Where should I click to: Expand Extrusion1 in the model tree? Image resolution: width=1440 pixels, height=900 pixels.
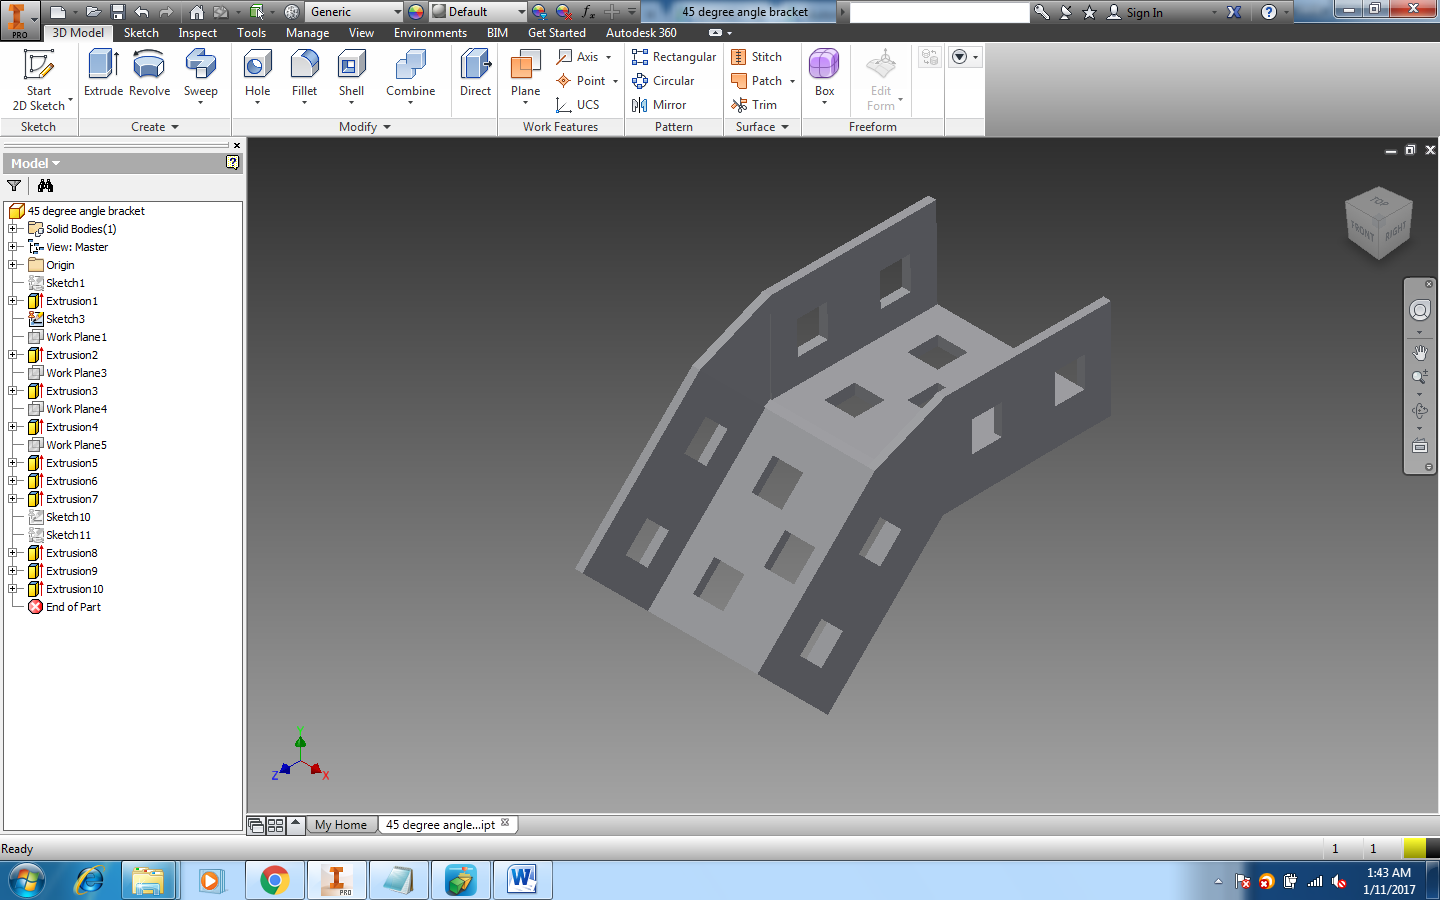(11, 300)
